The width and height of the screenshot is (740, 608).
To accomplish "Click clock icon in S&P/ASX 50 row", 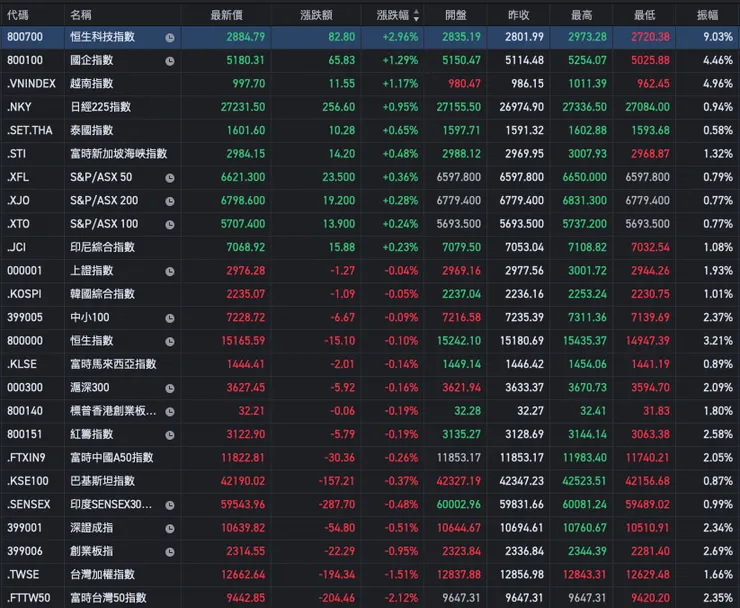I will pos(170,178).
